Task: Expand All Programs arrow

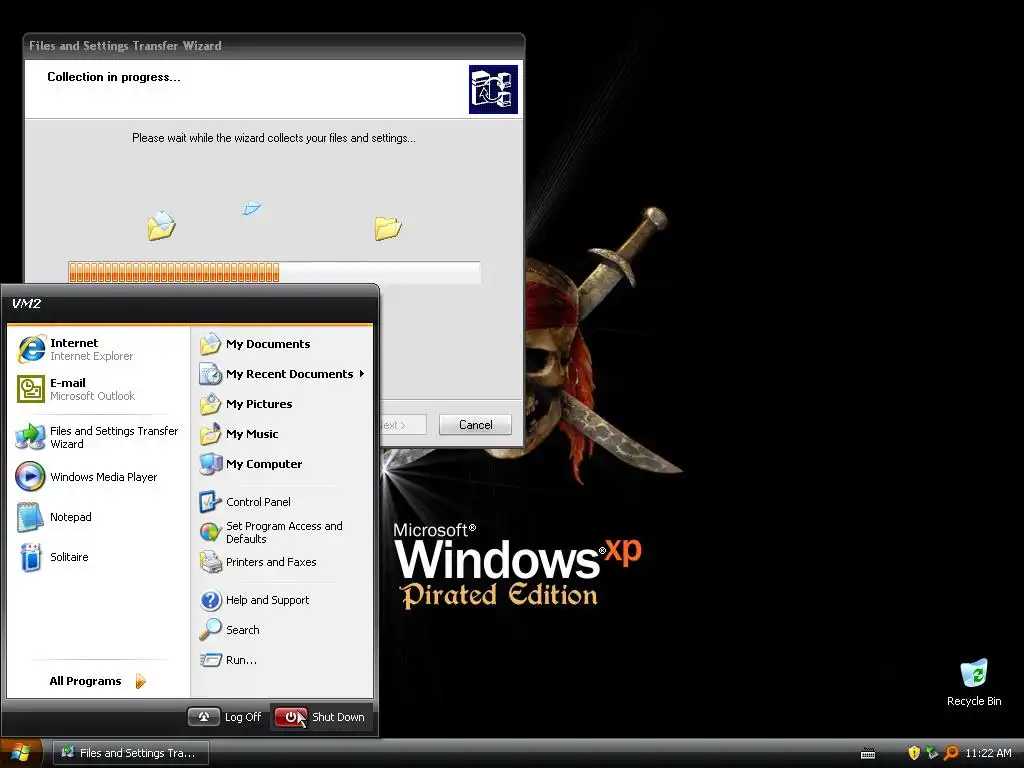Action: [x=140, y=681]
